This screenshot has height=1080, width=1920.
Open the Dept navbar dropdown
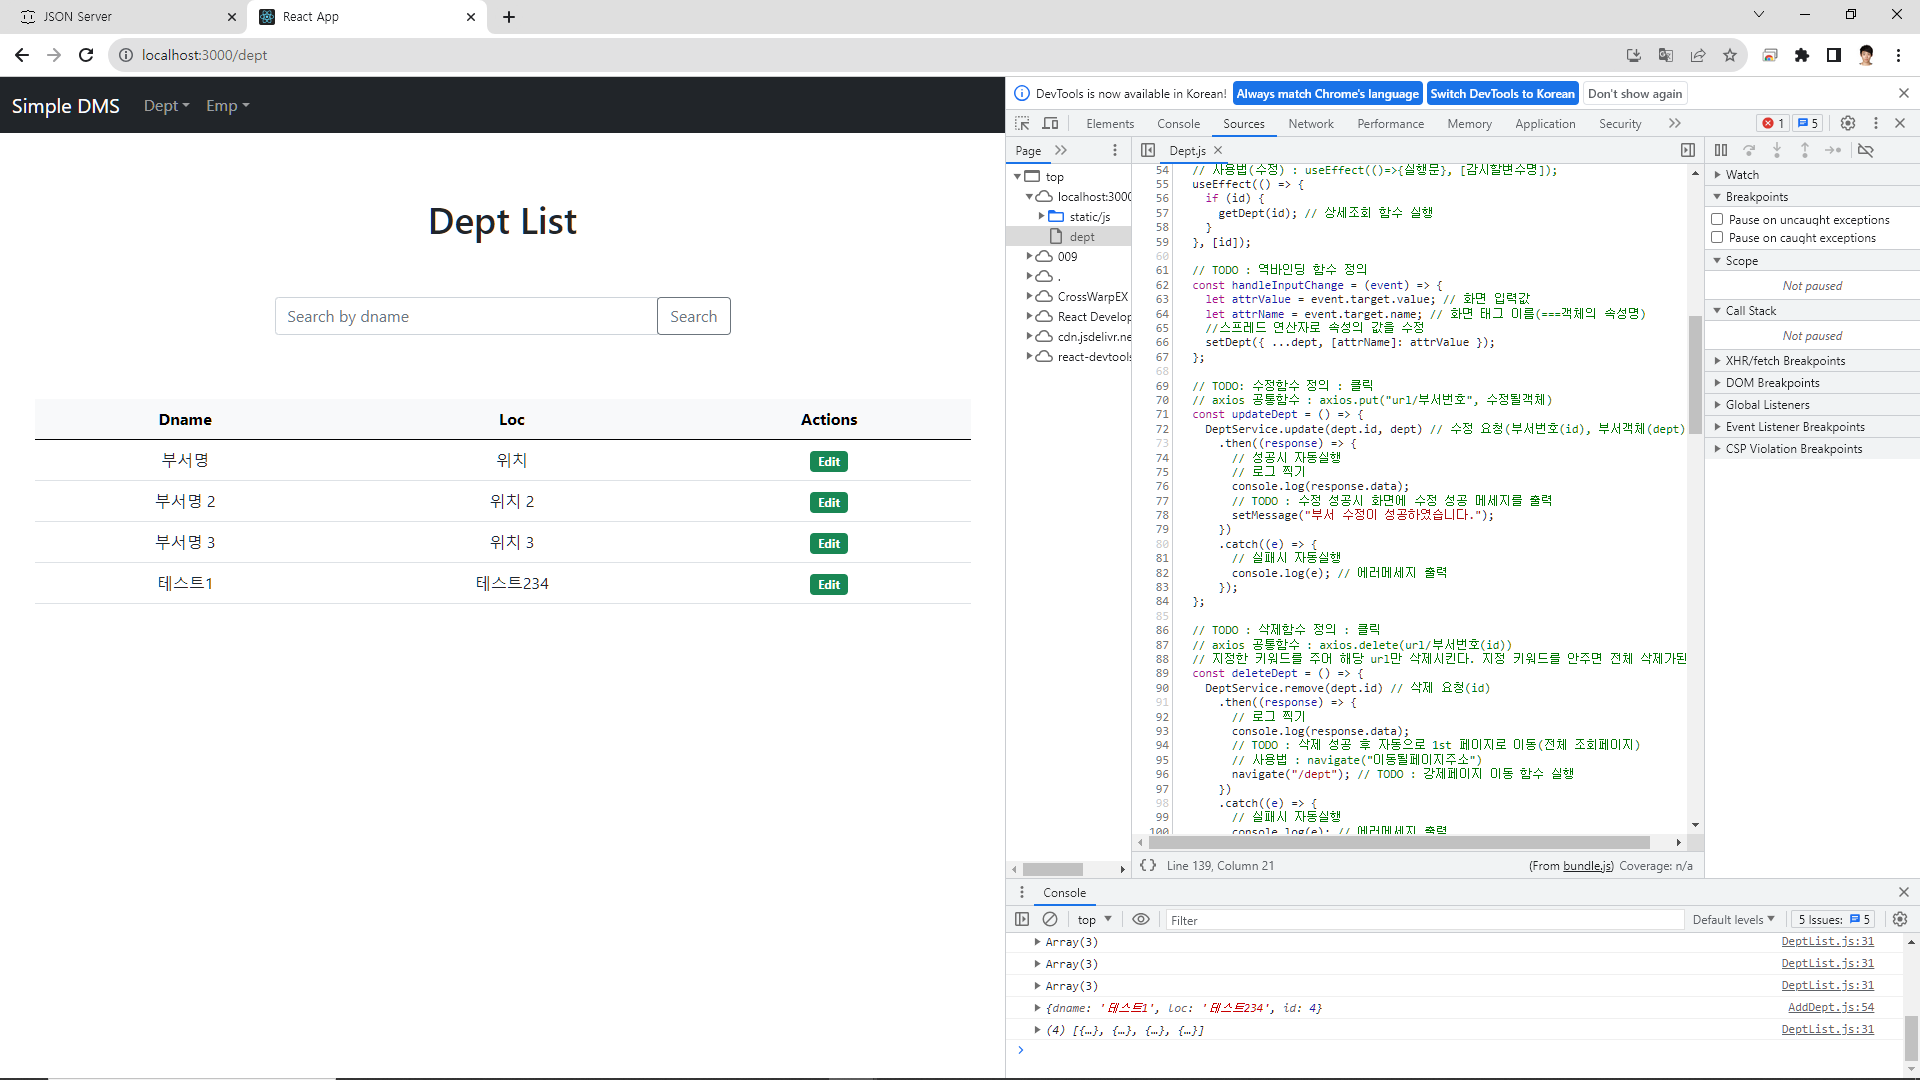[x=166, y=105]
